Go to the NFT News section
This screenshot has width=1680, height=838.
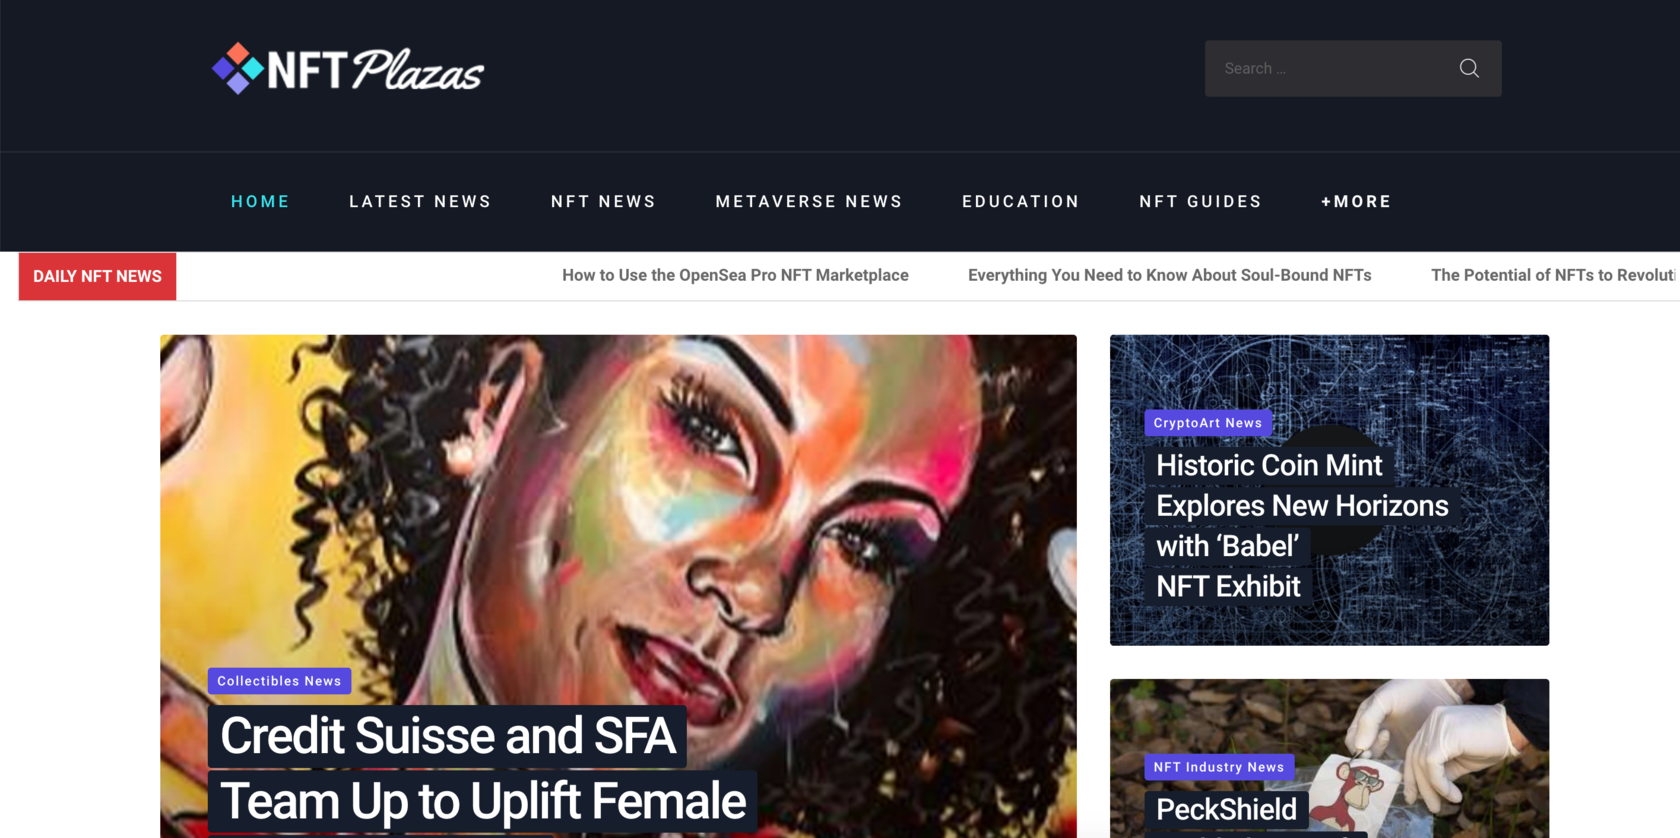(x=603, y=201)
